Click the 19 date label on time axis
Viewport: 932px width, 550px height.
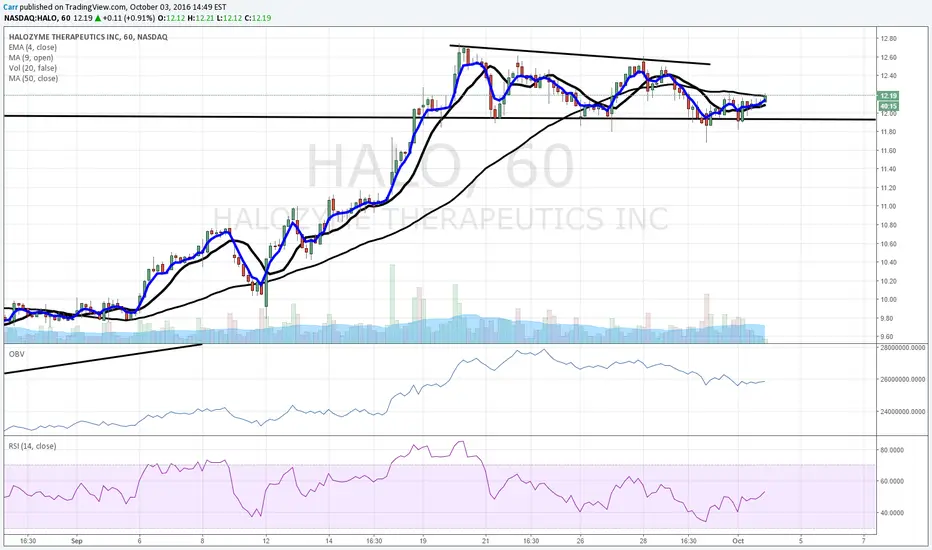423,541
